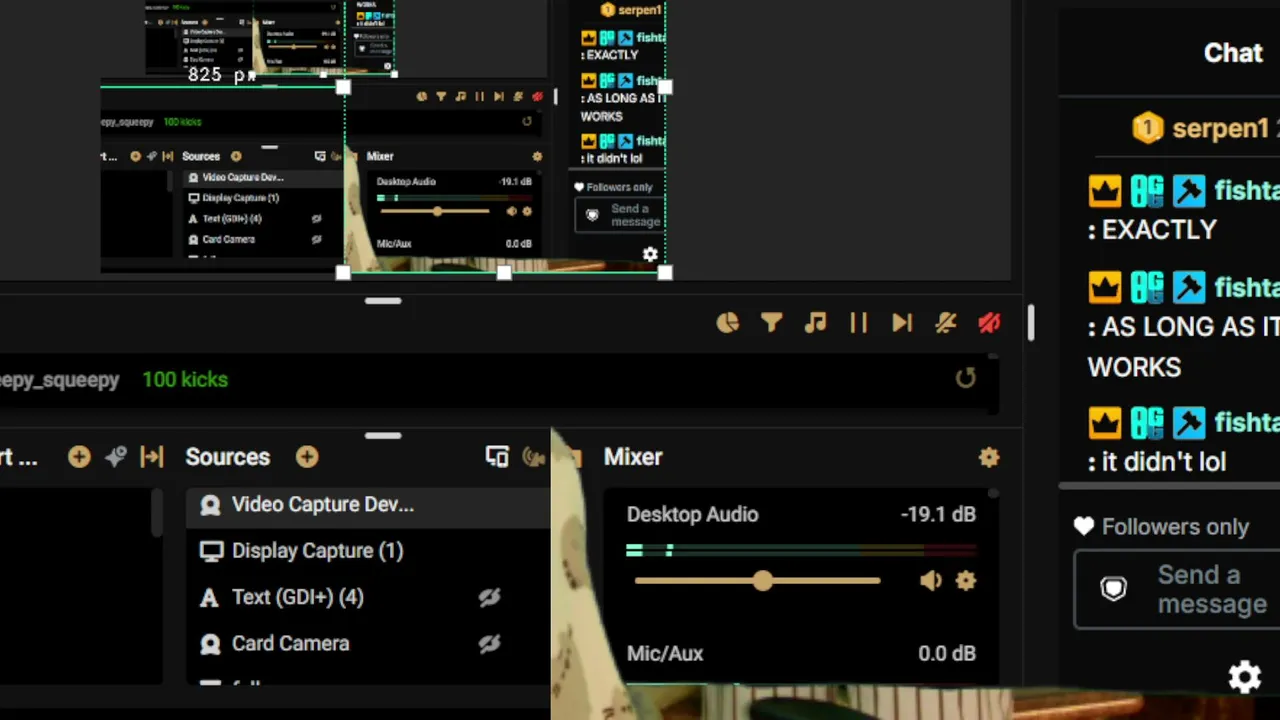Click the full-size hammer badge above the EXACTLY message
Image resolution: width=1280 pixels, height=720 pixels.
(x=1189, y=190)
